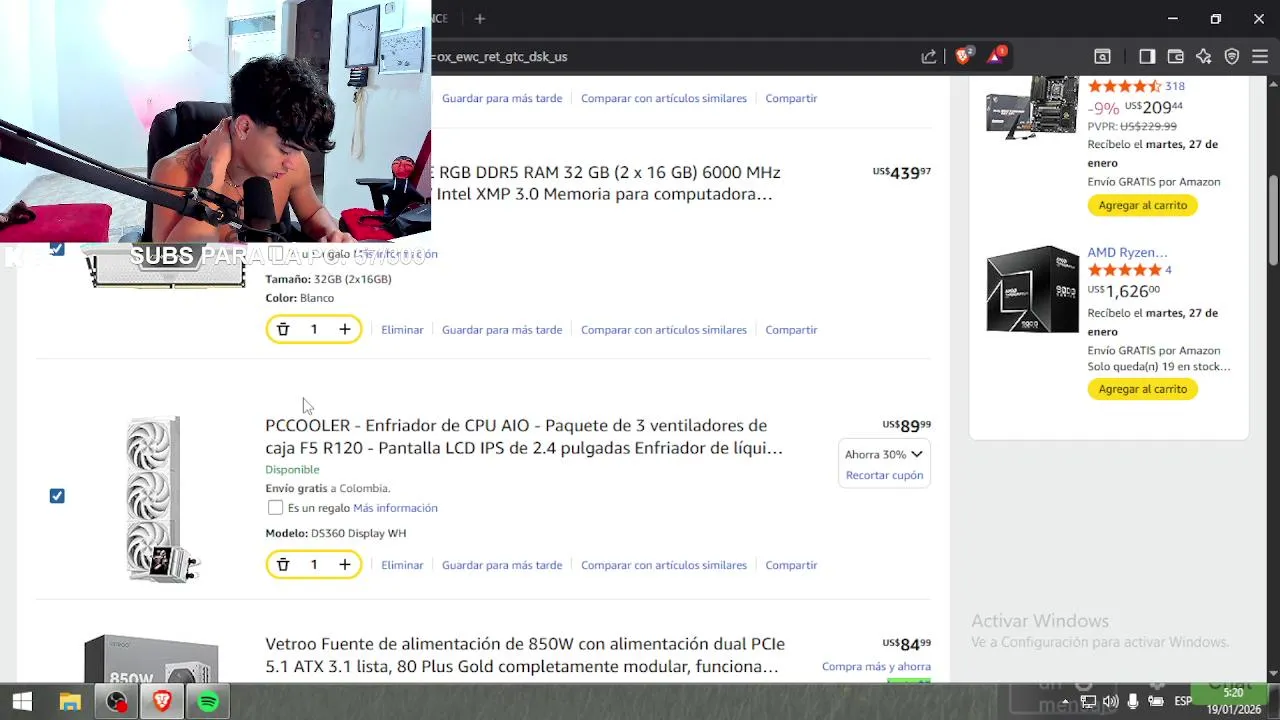The width and height of the screenshot is (1280, 720).
Task: Increase RAM 32GB quantity with plus icon
Action: click(345, 329)
